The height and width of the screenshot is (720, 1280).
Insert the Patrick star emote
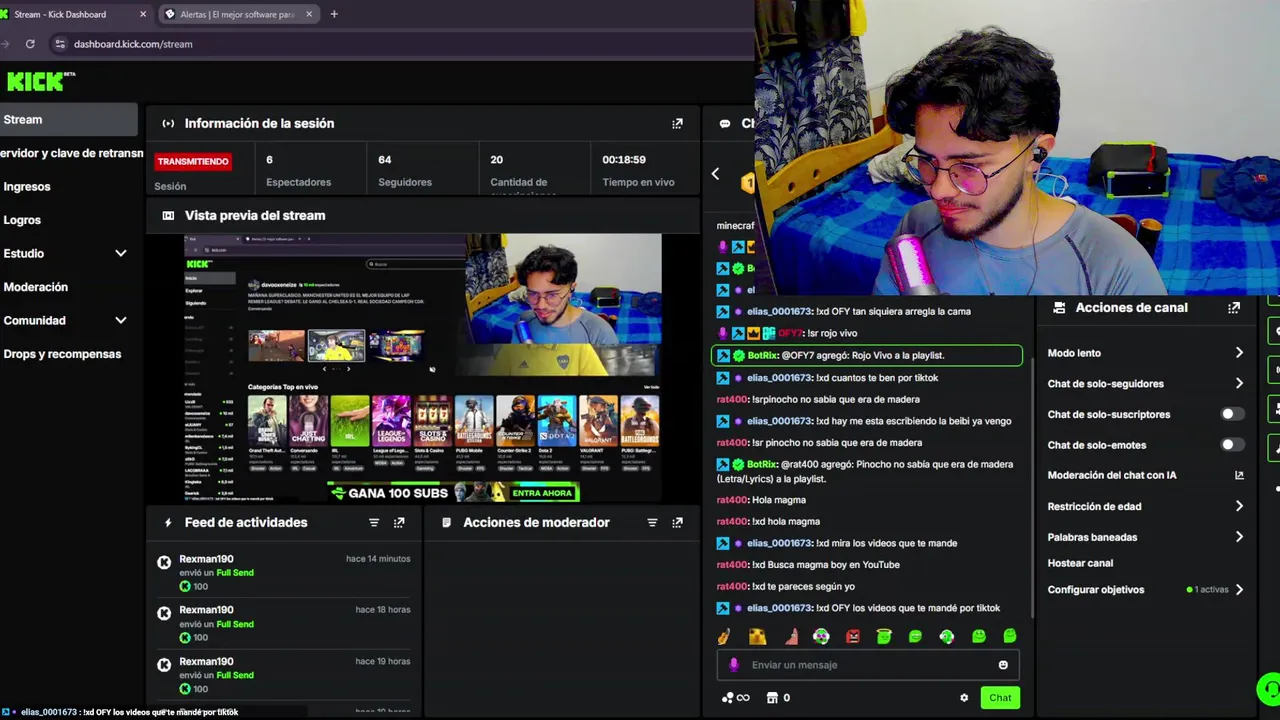(x=791, y=636)
